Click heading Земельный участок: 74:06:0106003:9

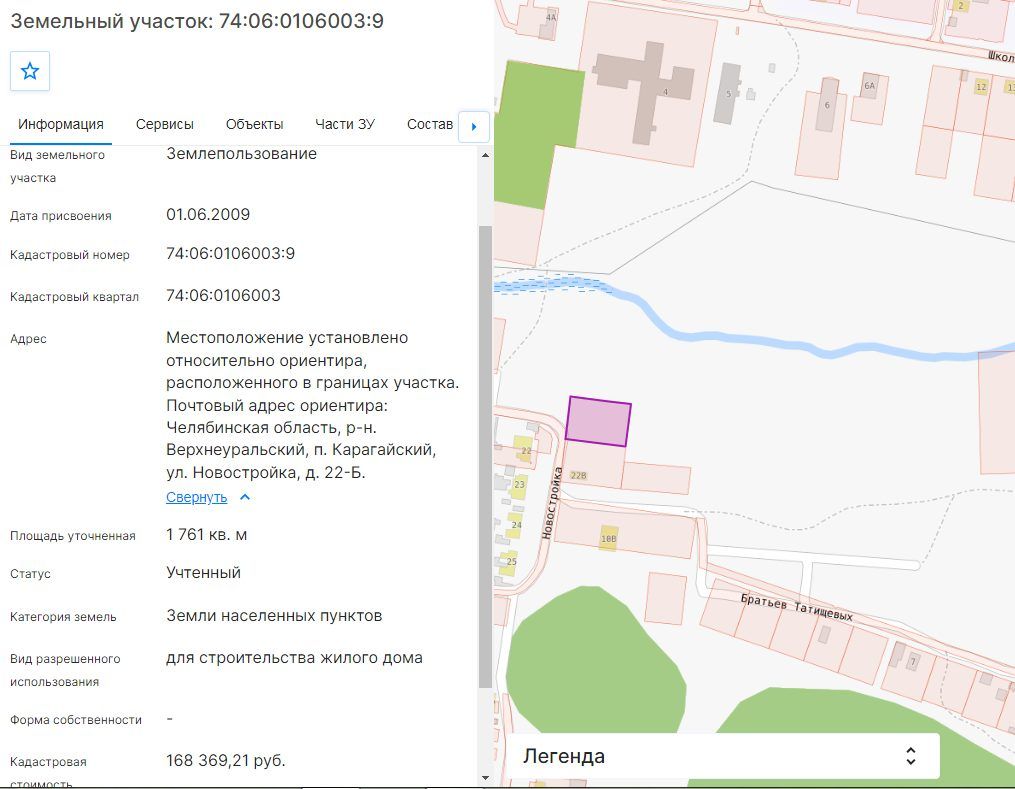tap(197, 21)
